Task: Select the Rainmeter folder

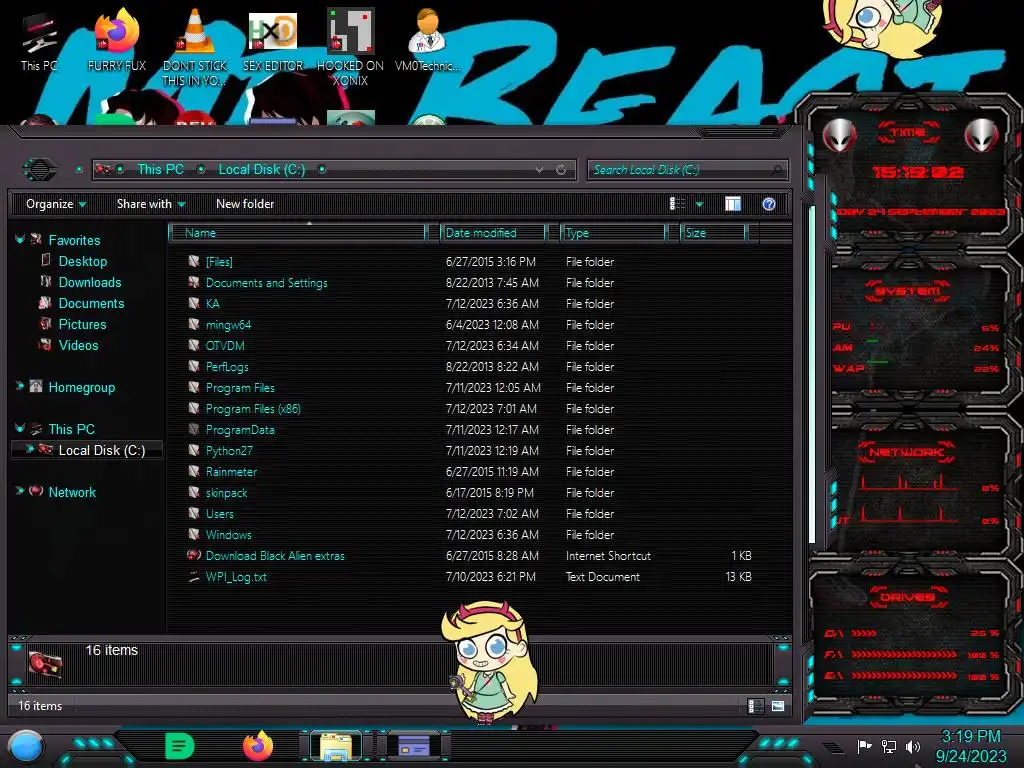Action: pos(231,472)
